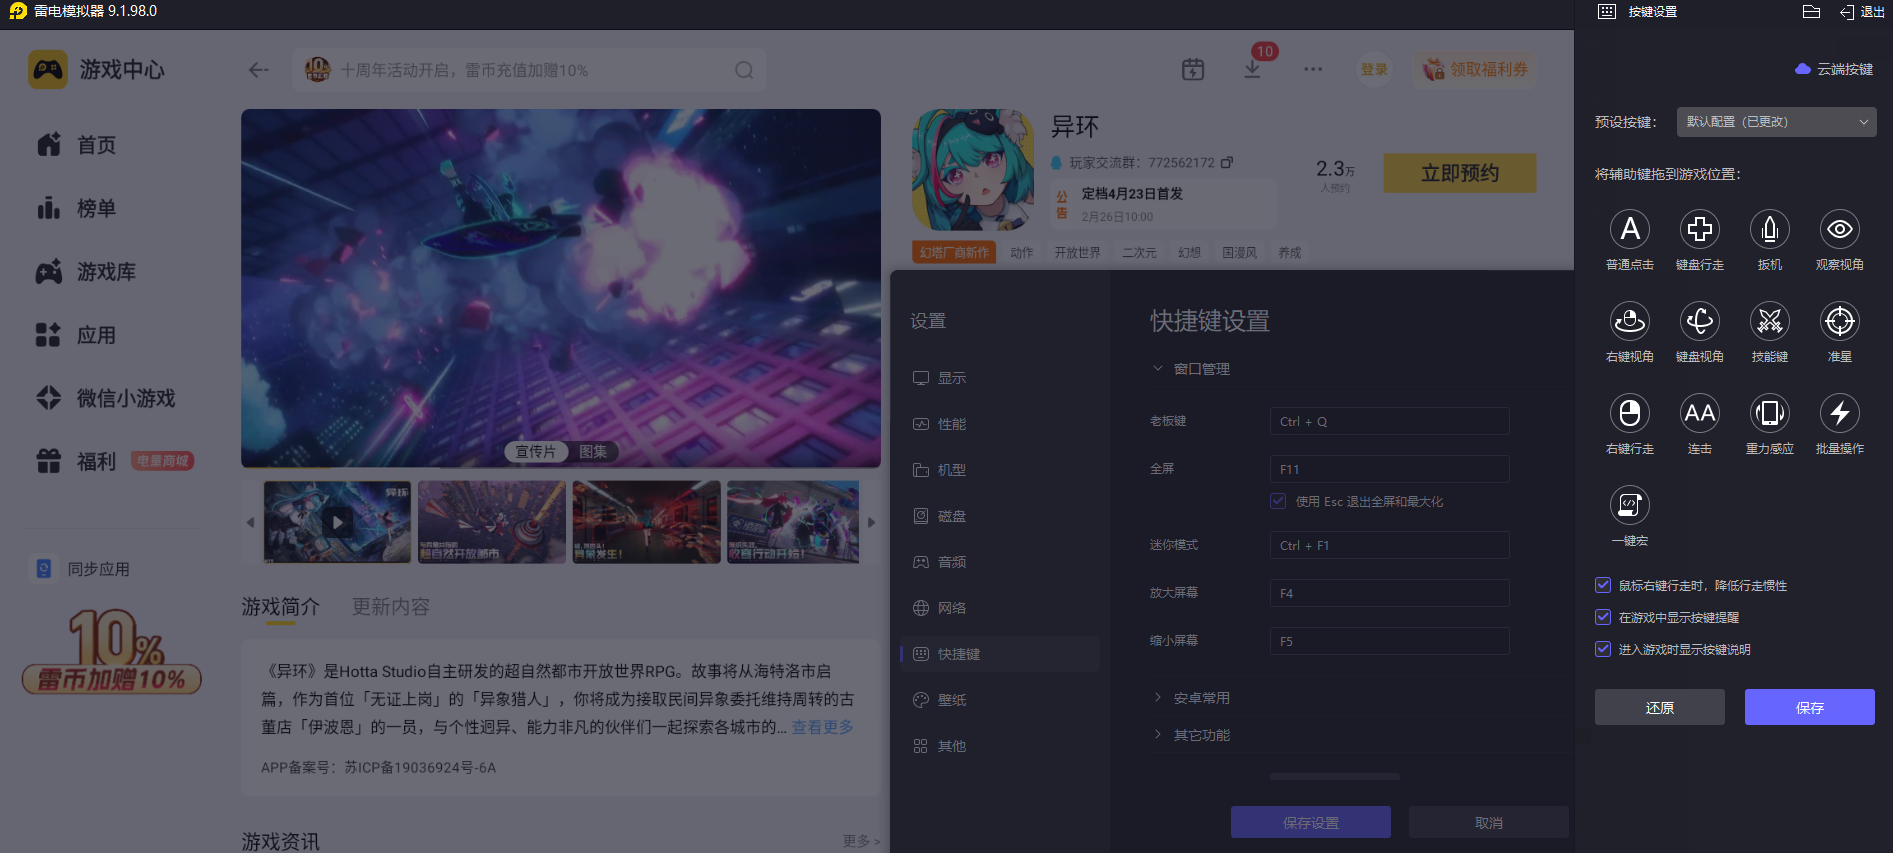Open the 预设按键 preset dropdown
The width and height of the screenshot is (1893, 853).
(1777, 122)
